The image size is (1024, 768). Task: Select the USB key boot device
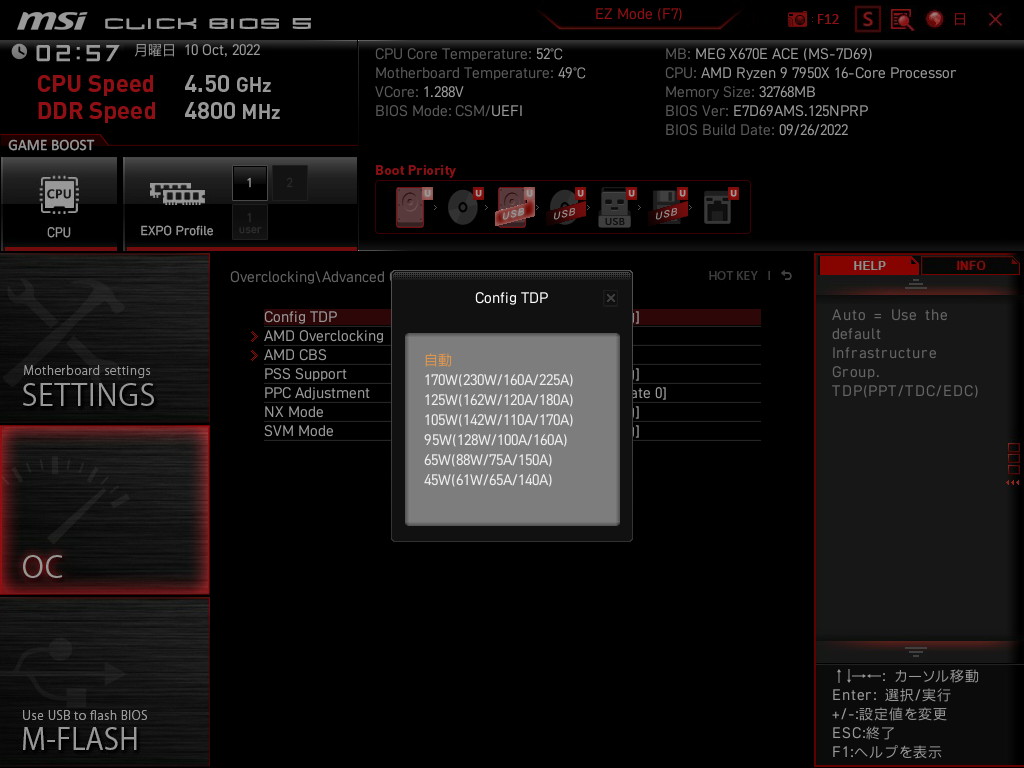click(617, 207)
